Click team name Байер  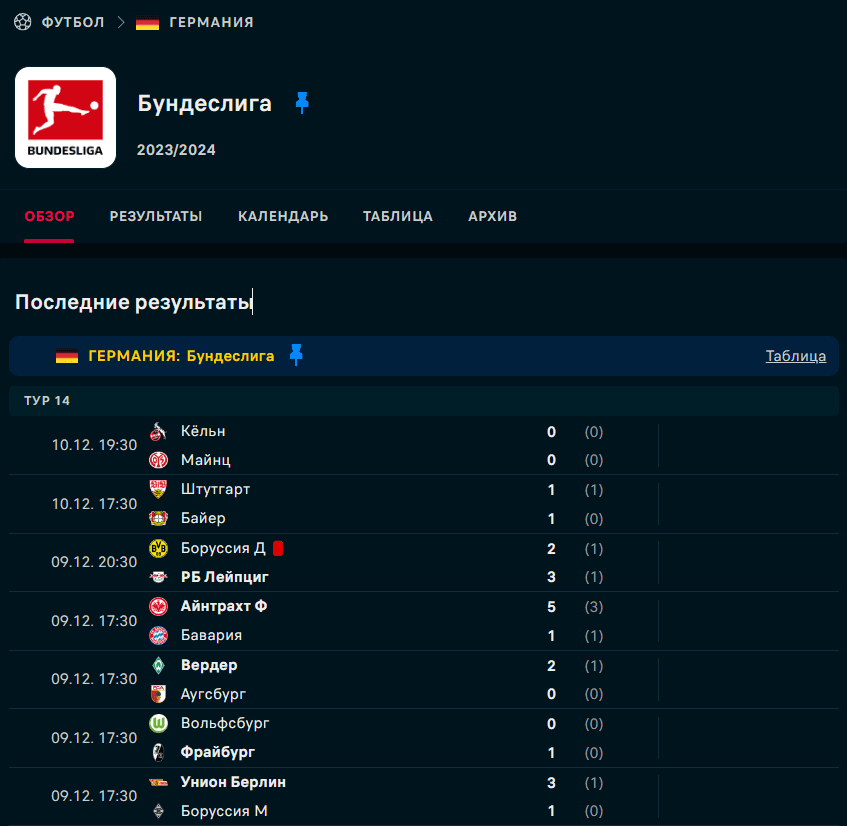(x=203, y=518)
